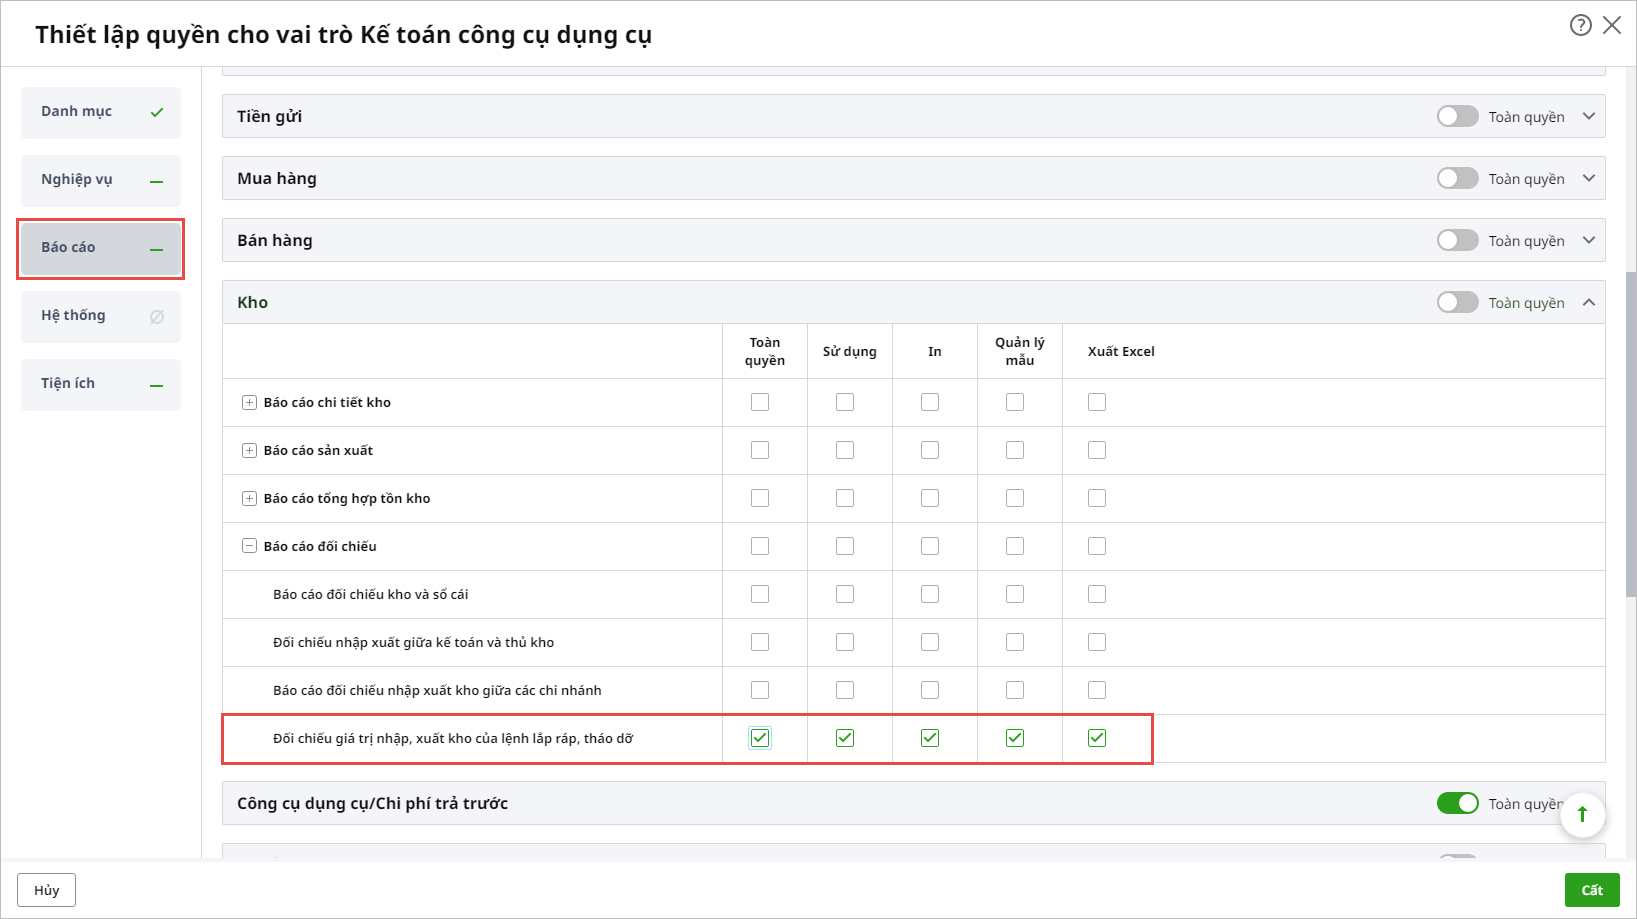Click the help question mark icon

tap(1580, 25)
